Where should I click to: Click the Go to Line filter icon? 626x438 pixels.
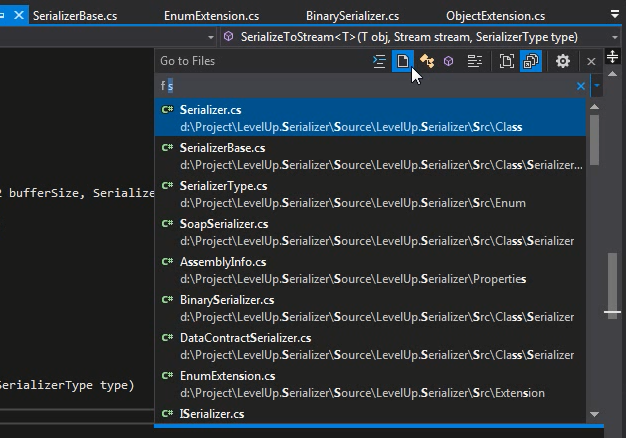[x=379, y=61]
